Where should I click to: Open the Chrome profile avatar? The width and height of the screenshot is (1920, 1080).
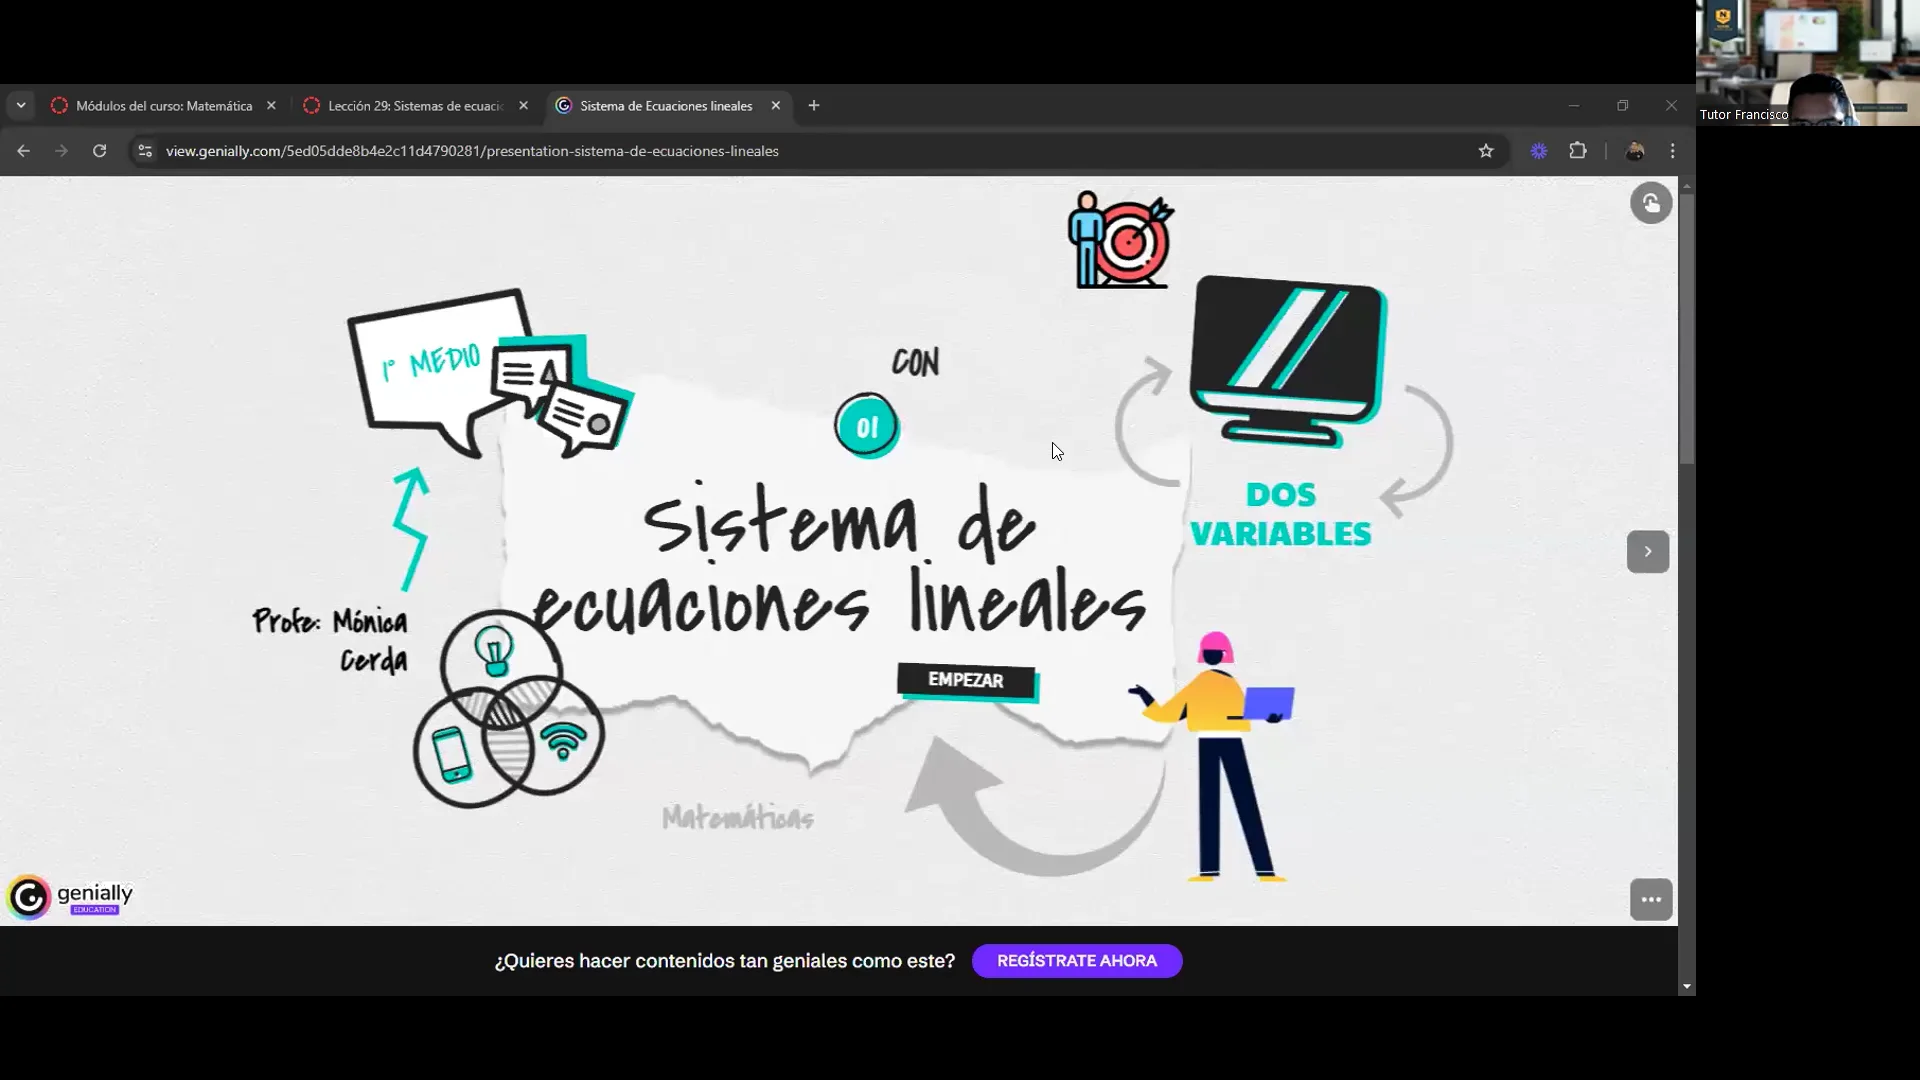(1637, 151)
